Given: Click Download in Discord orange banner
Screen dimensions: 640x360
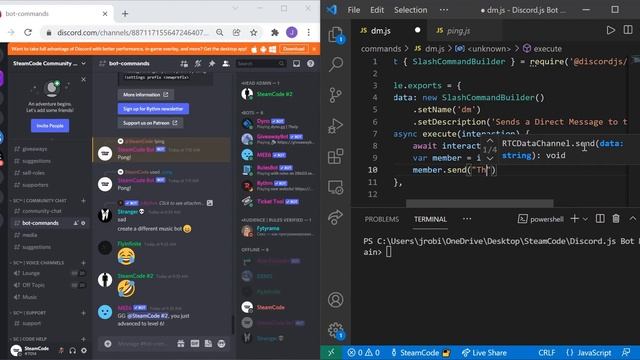Looking at the screenshot, I should click(293, 49).
